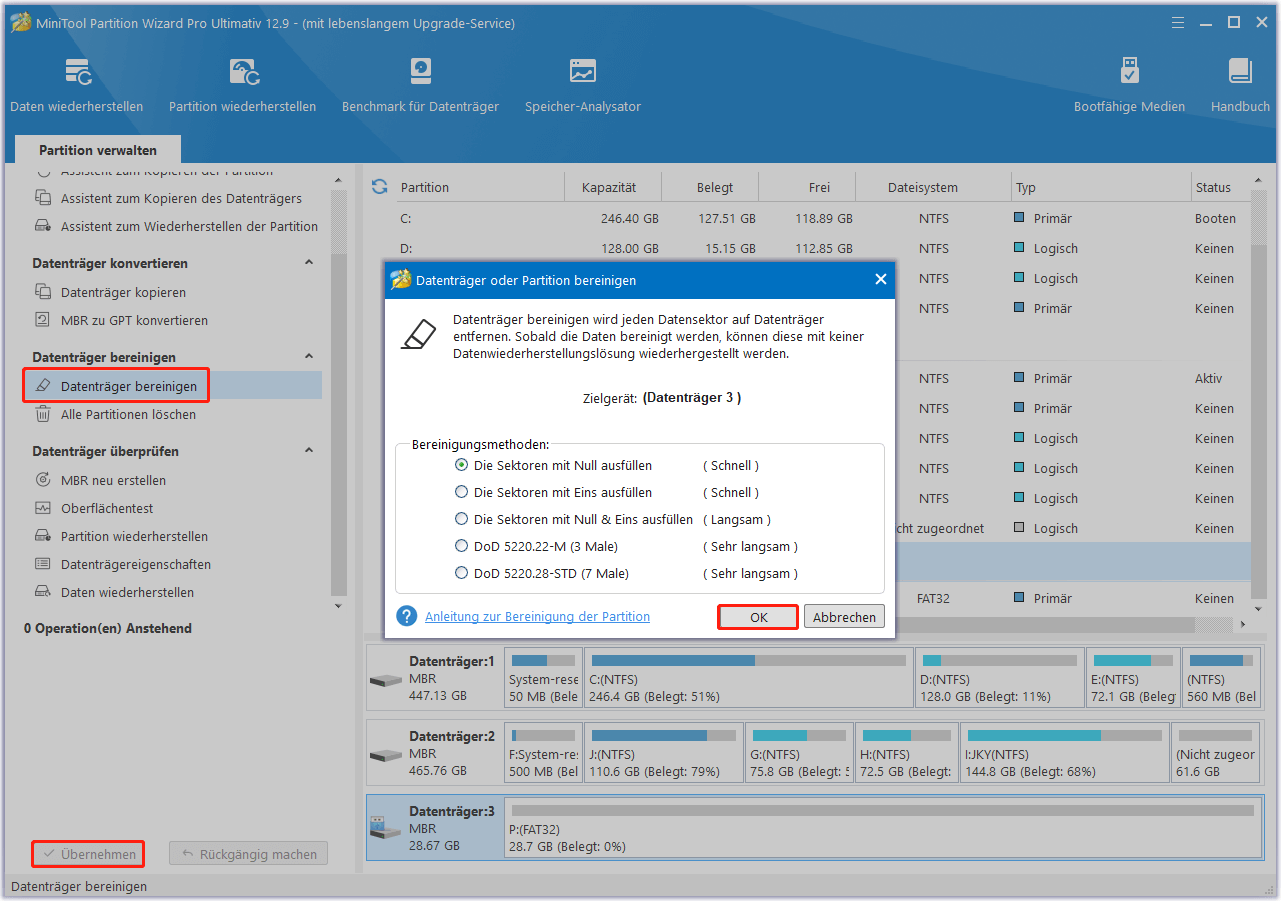The width and height of the screenshot is (1281, 901).
Task: Select Die Sektoren mit Null & Eins ausfüllen
Action: coord(461,519)
